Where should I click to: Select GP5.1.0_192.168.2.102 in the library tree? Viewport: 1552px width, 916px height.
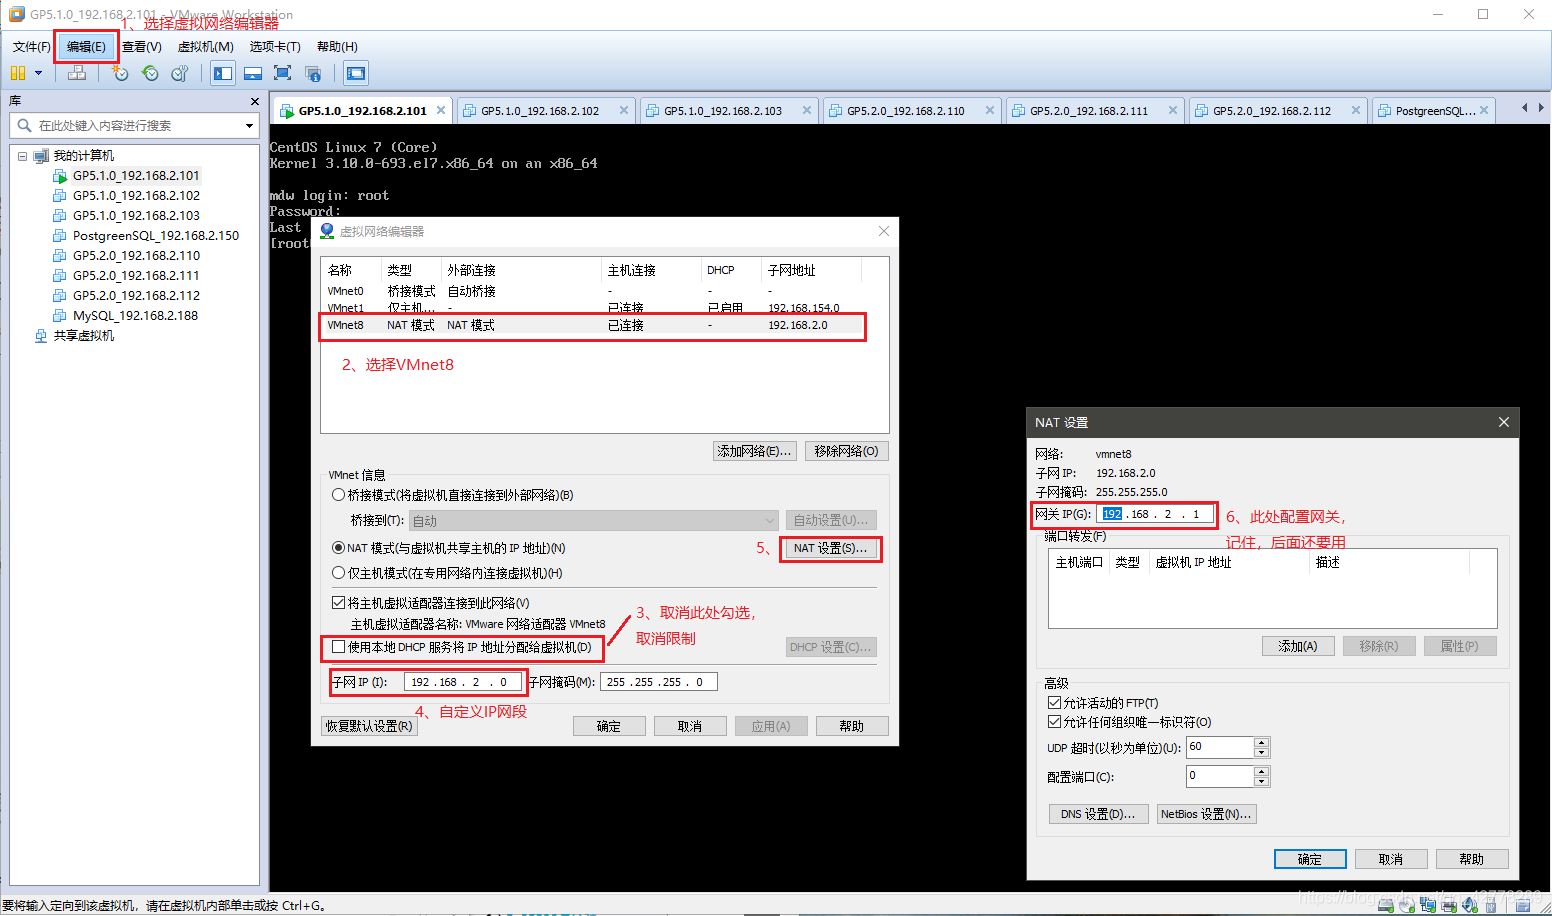(136, 196)
